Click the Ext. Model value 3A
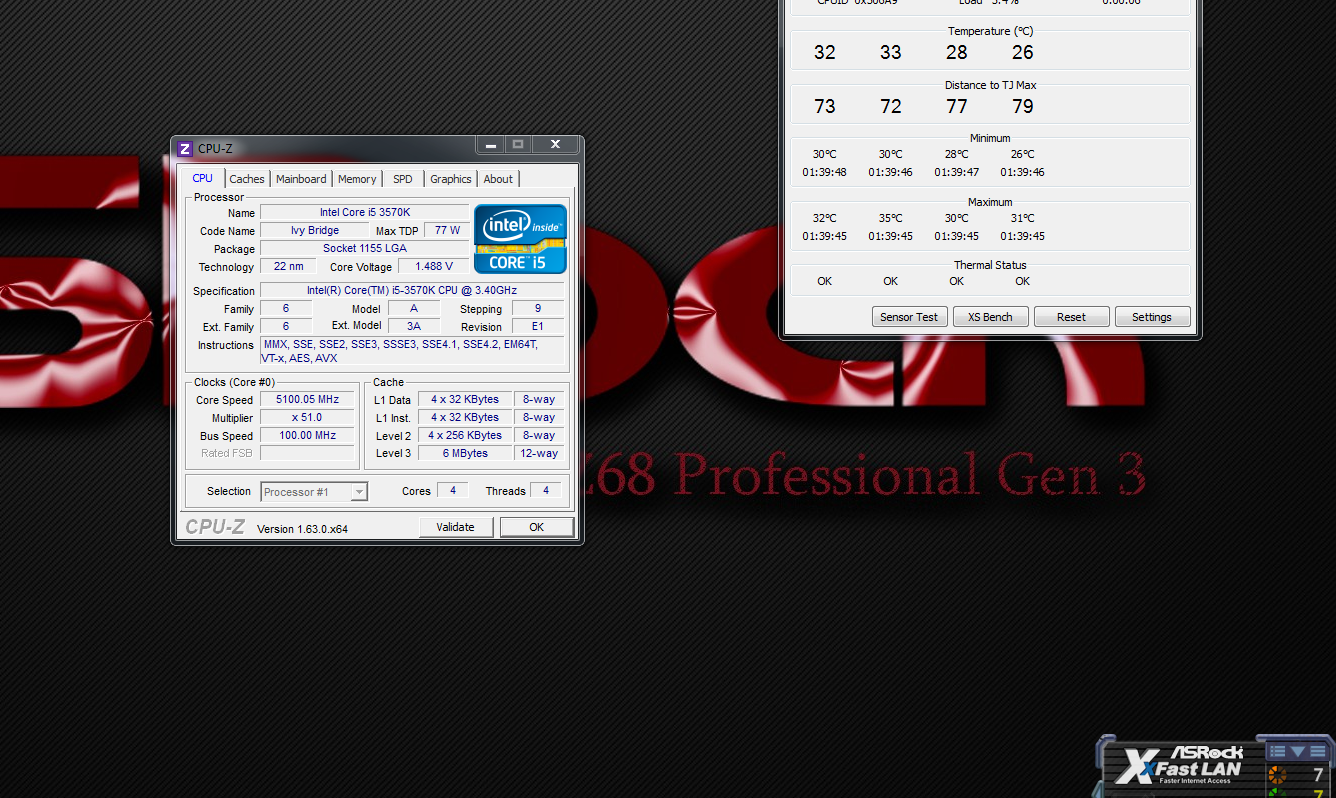 tap(413, 326)
